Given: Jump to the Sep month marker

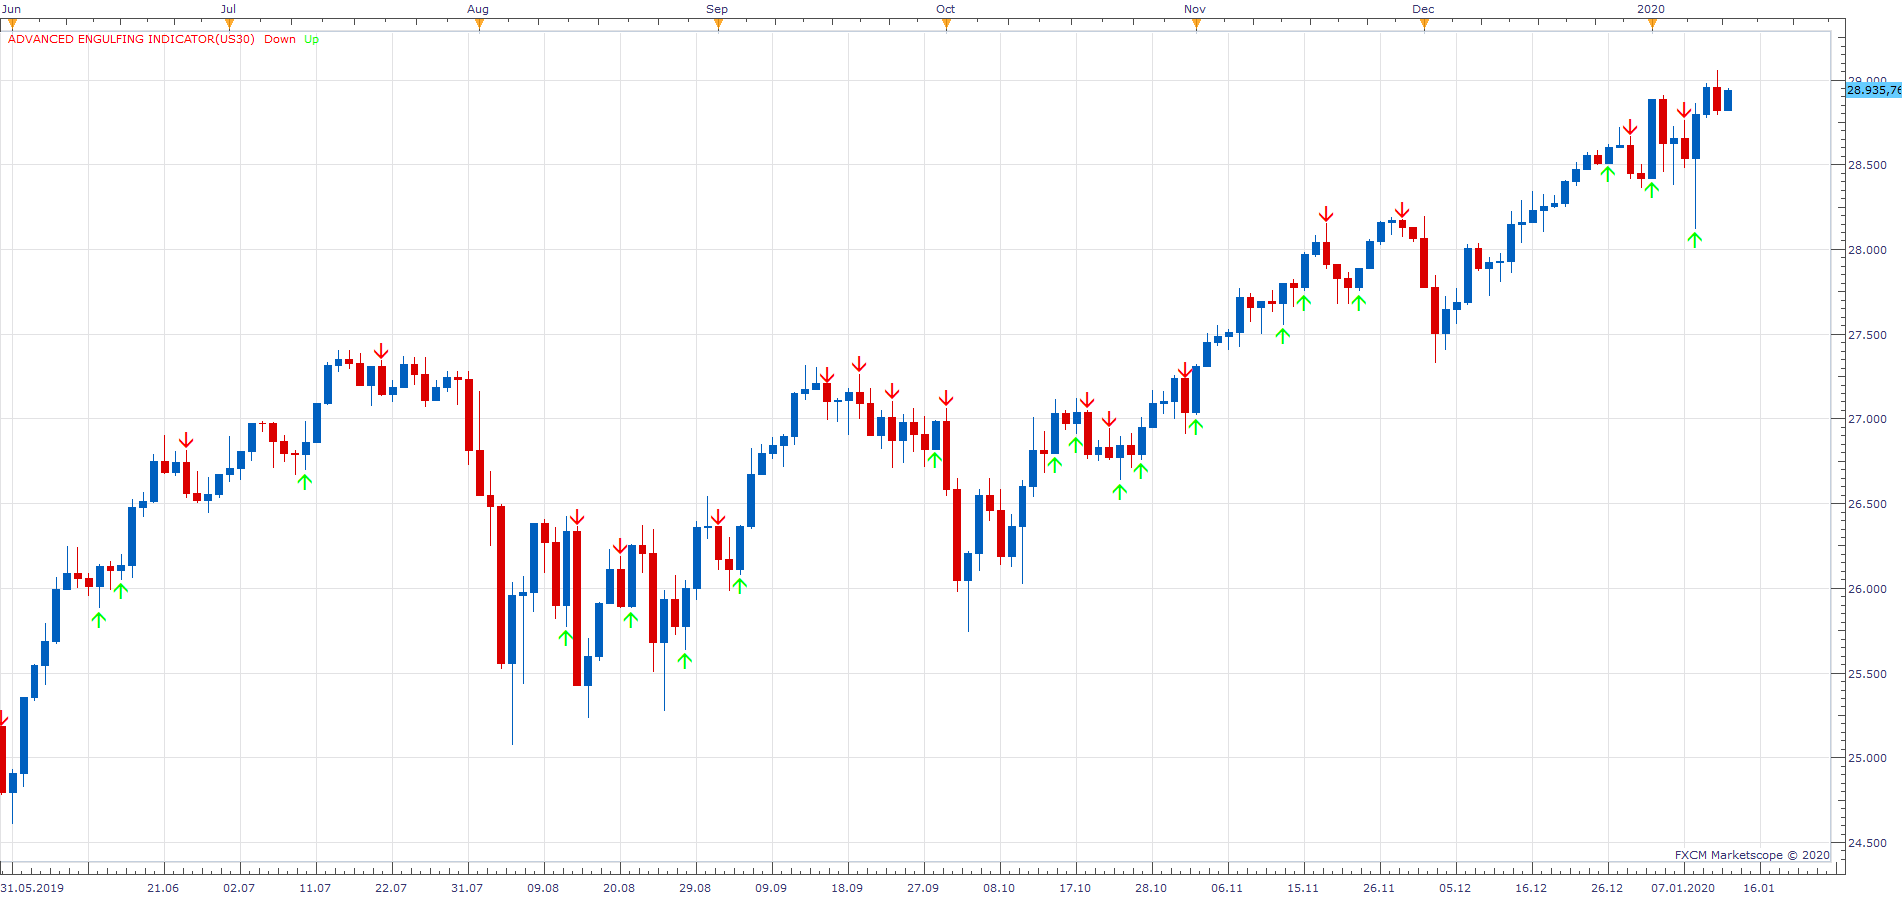Looking at the screenshot, I should point(718,25).
